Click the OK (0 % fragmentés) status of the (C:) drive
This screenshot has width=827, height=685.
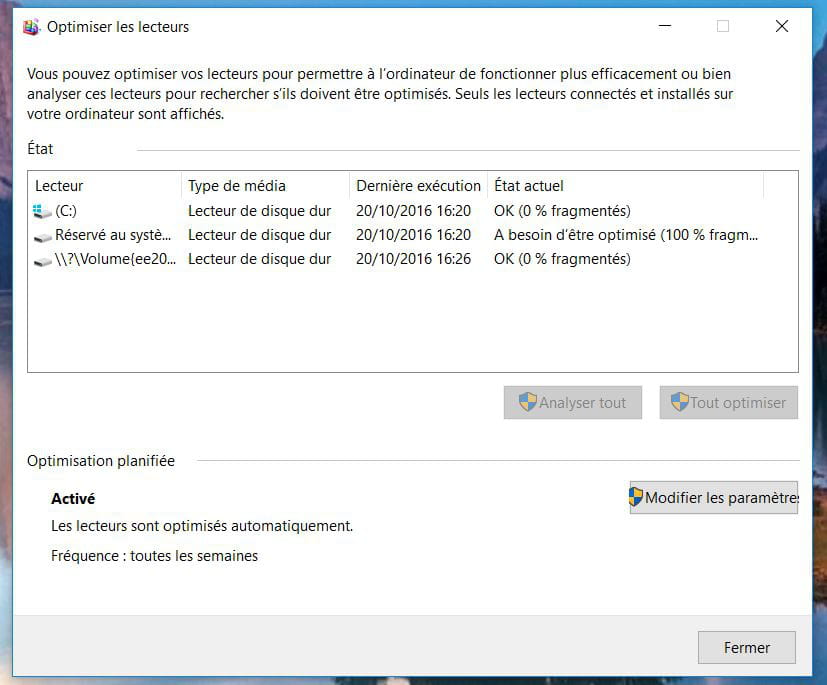pyautogui.click(x=562, y=211)
